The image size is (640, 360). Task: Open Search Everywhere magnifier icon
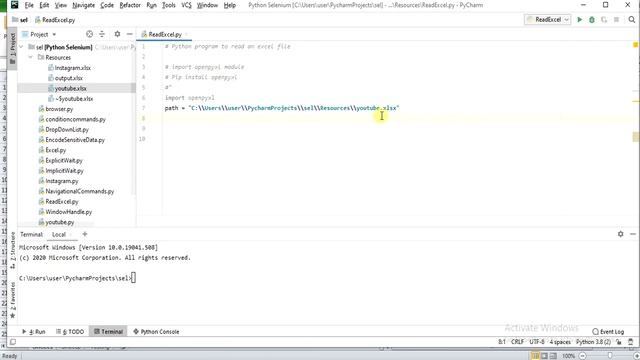[631, 20]
